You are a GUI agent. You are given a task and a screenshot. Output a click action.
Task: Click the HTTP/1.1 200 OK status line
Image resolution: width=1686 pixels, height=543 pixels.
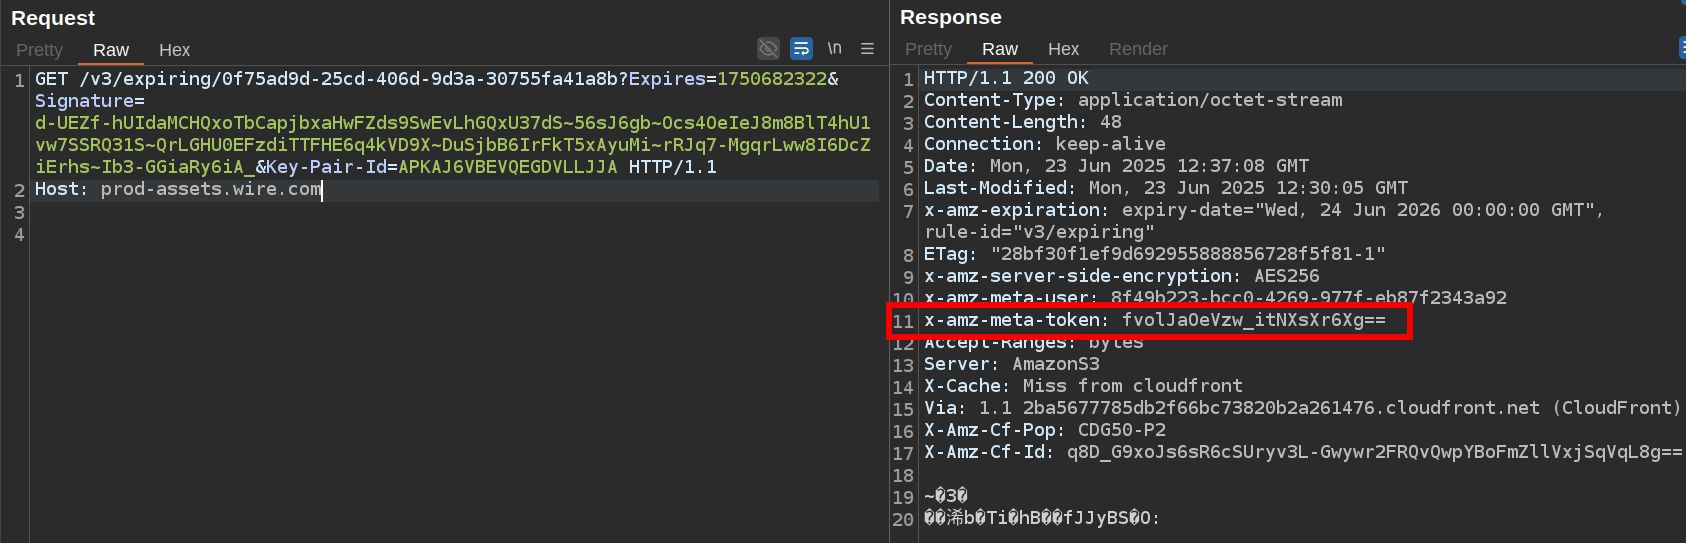coord(1005,78)
